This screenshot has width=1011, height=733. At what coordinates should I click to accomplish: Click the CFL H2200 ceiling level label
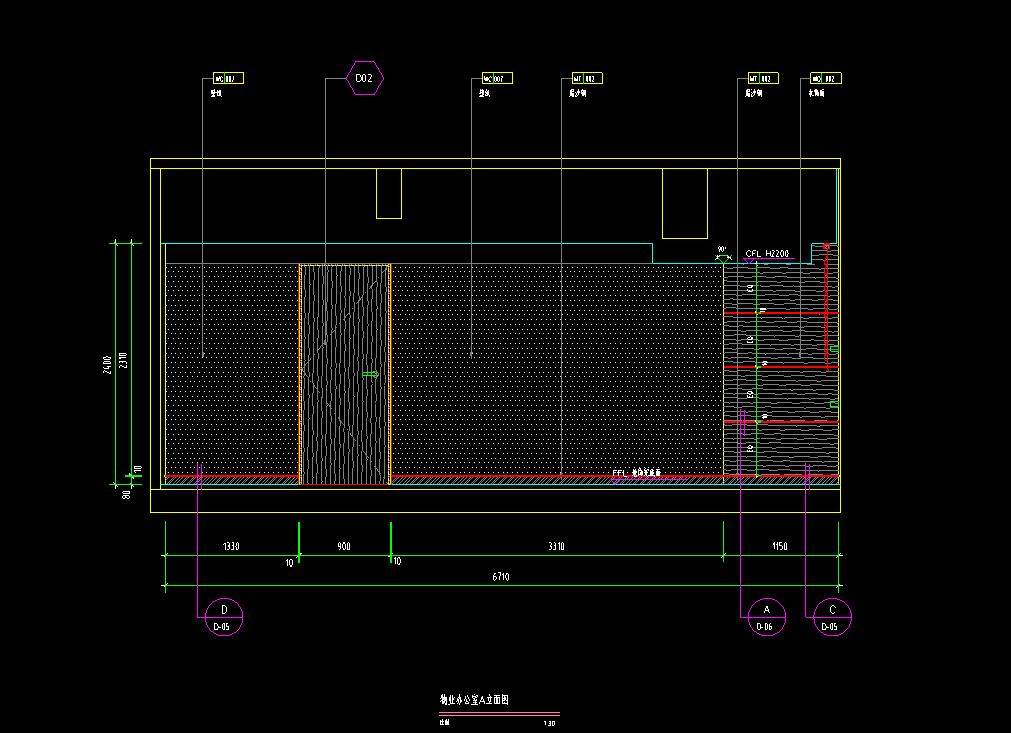coord(767,254)
